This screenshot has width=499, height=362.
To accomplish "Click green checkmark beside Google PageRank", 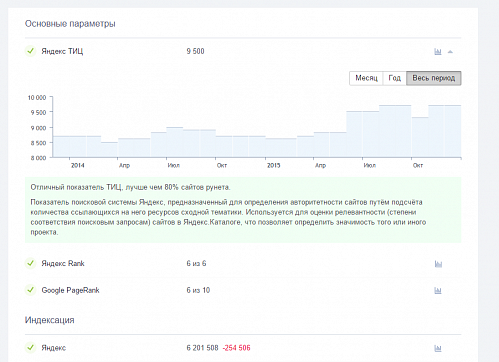I will point(31,290).
